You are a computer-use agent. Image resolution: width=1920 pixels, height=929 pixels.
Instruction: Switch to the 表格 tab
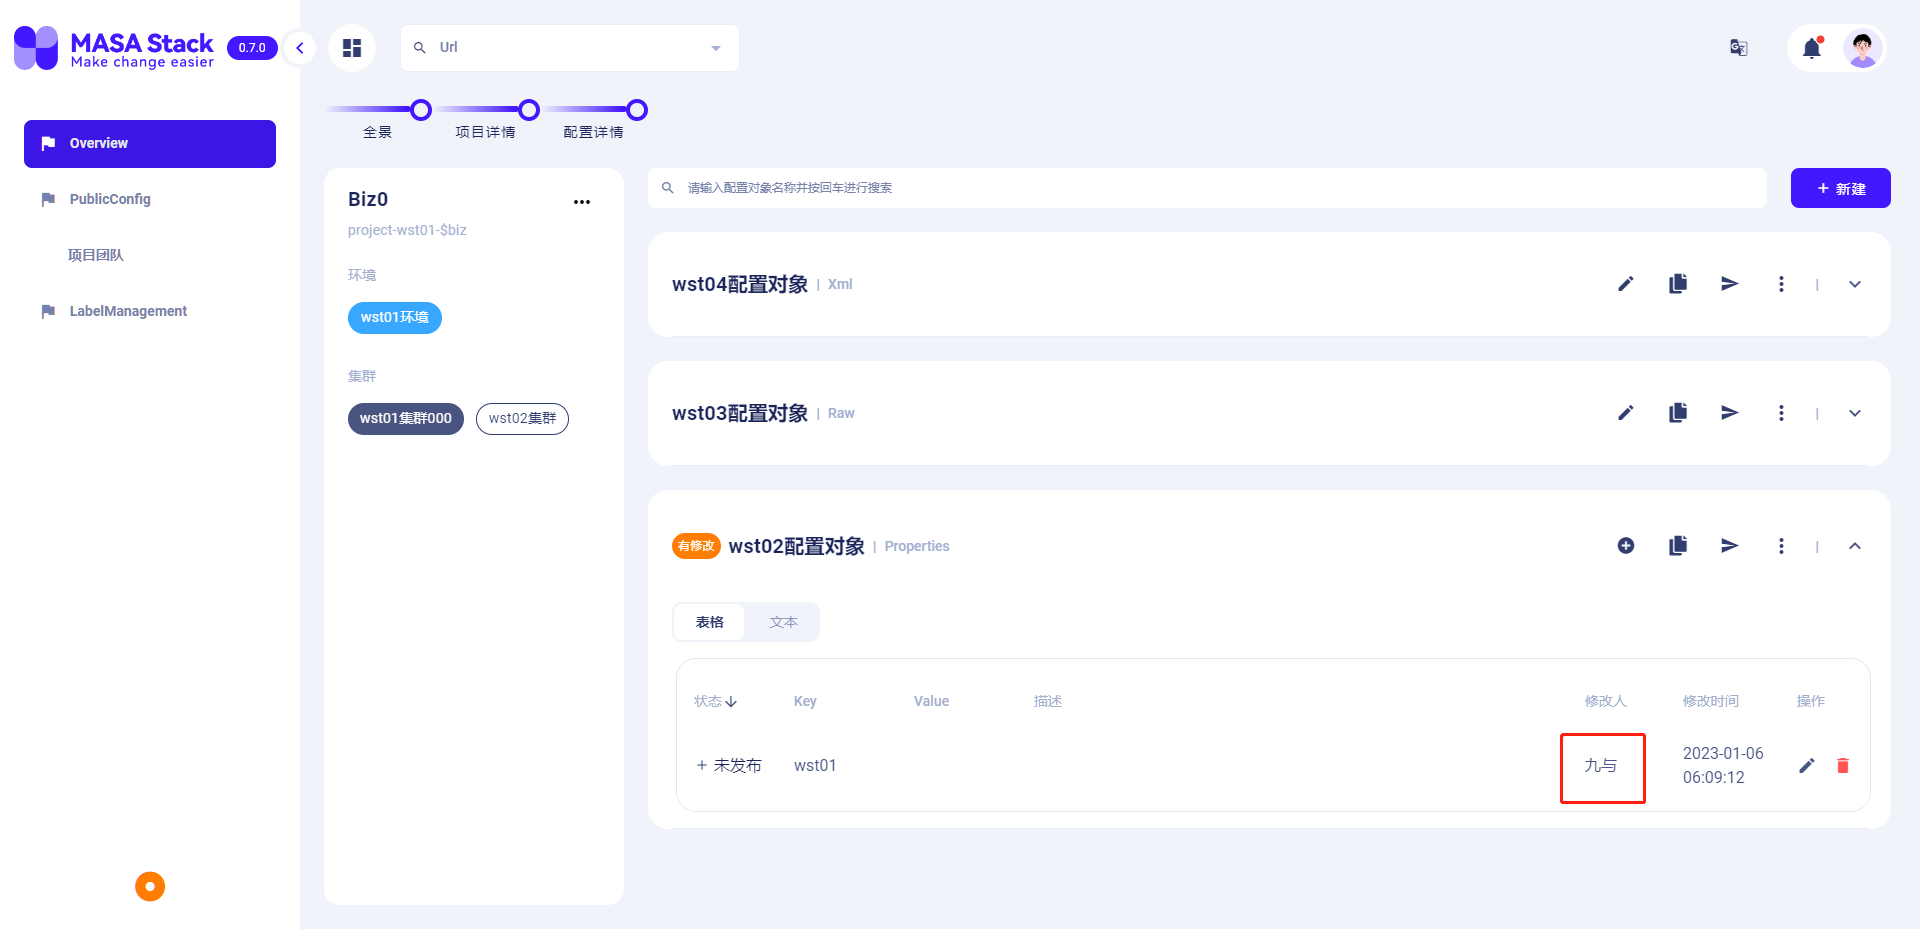[x=710, y=622]
